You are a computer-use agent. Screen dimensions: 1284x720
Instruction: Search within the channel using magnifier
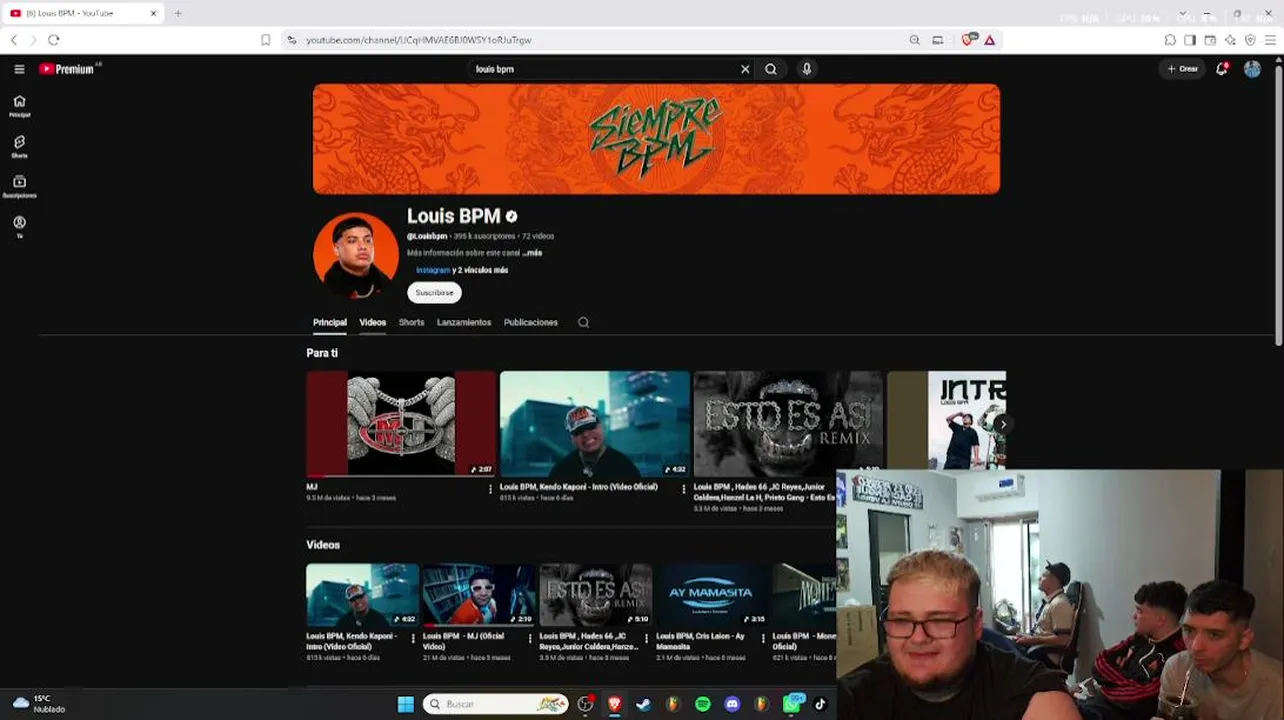[584, 322]
